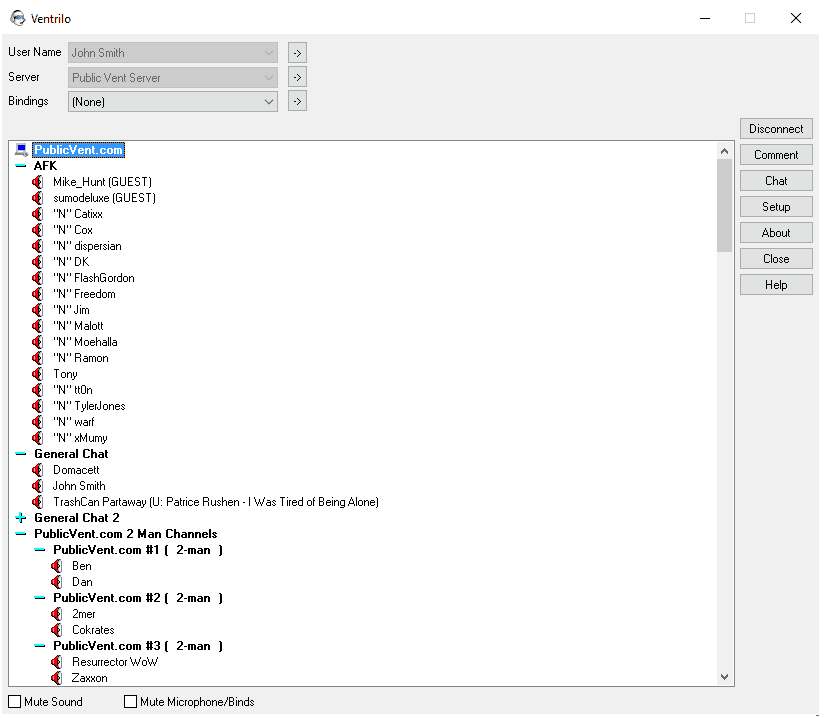Viewport: 825px width, 718px height.
Task: Click speaker icon beside Cokrates
Action: tap(56, 630)
